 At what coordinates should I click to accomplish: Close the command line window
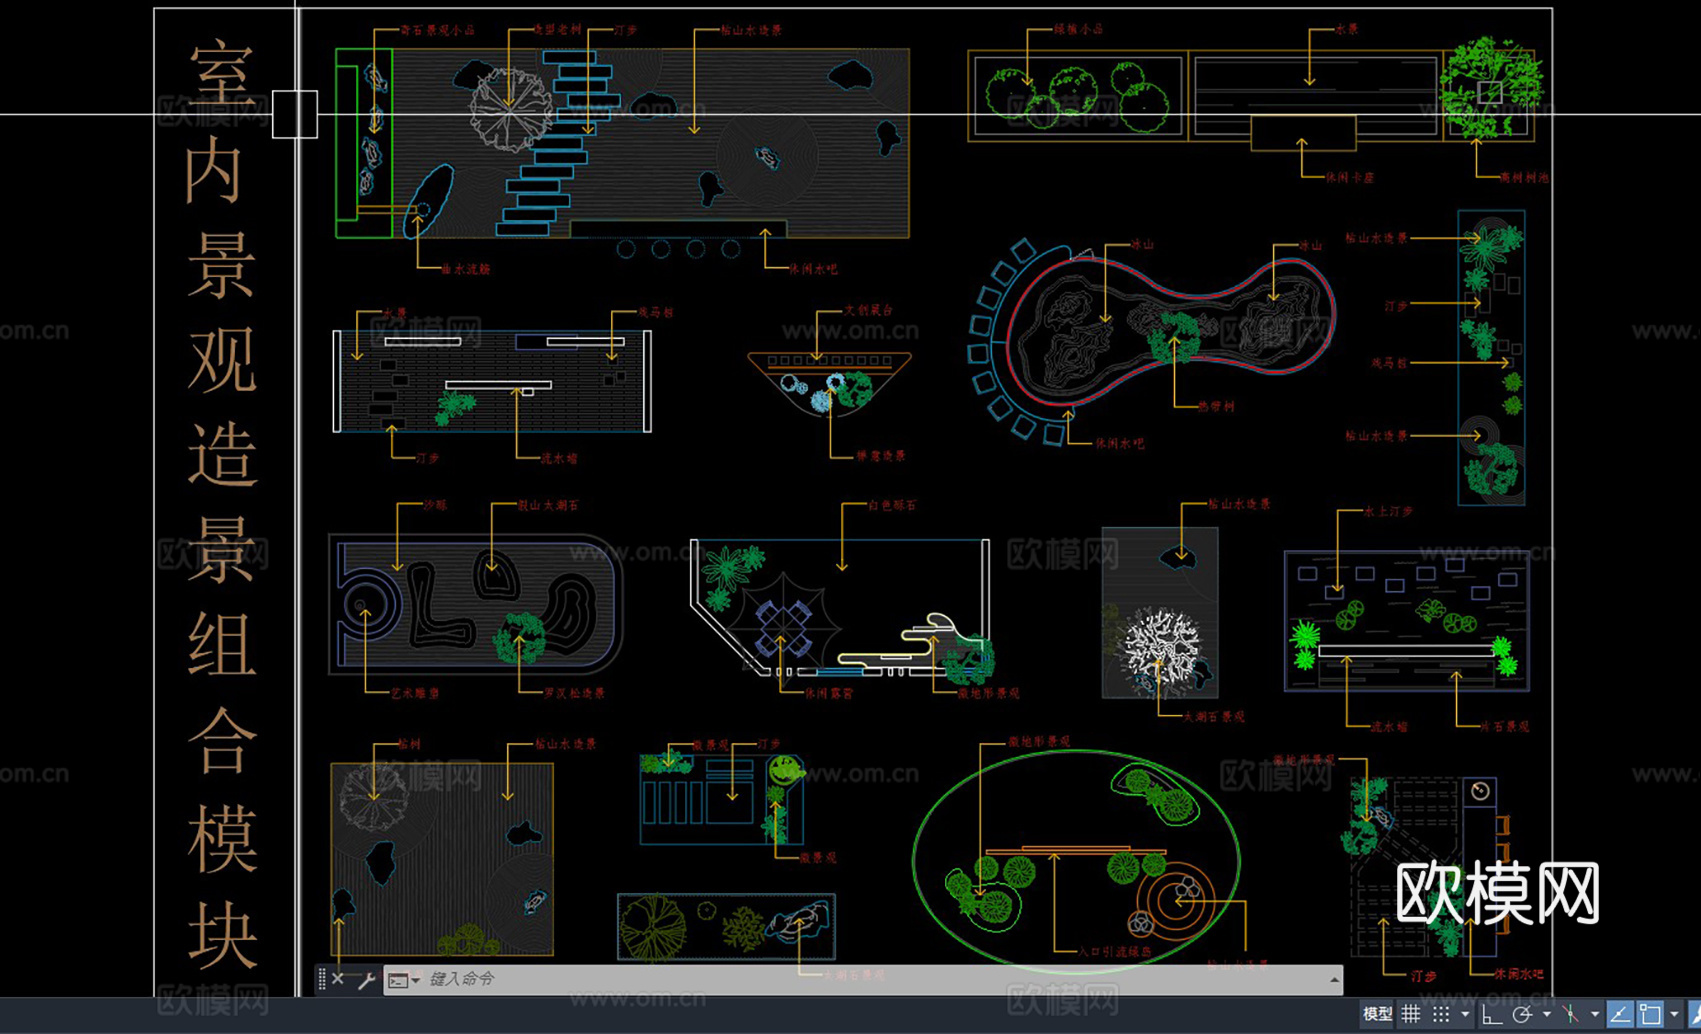pyautogui.click(x=338, y=979)
